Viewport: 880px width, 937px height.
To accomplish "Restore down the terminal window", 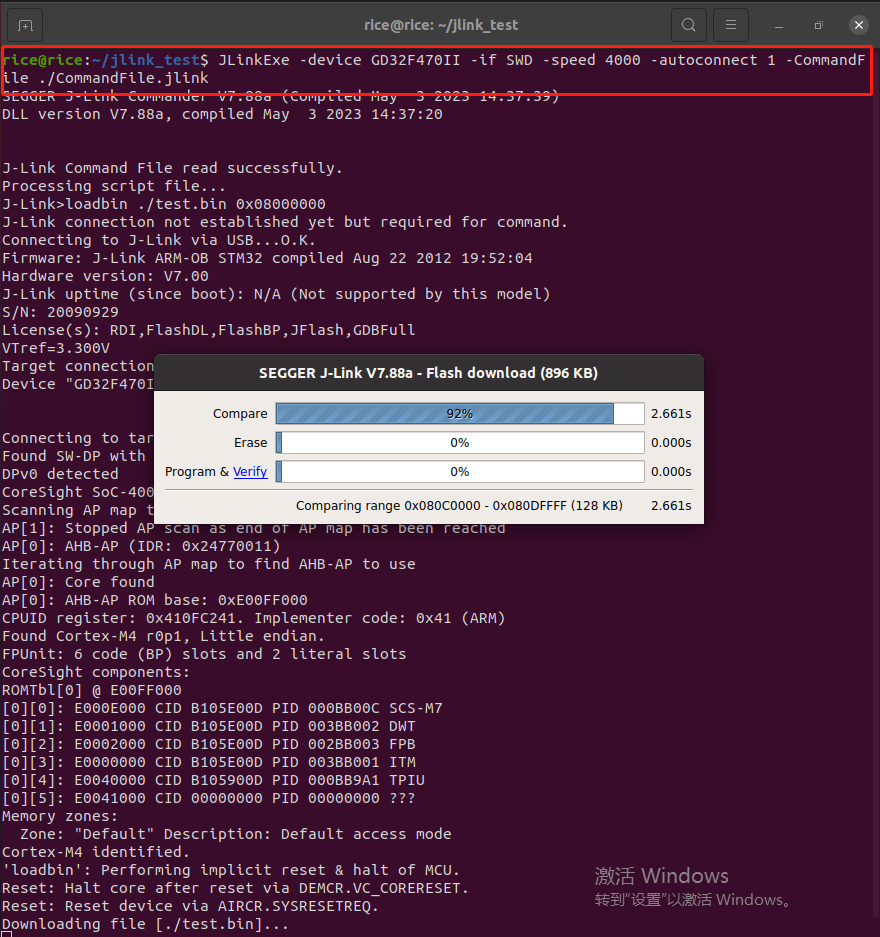I will pyautogui.click(x=818, y=25).
